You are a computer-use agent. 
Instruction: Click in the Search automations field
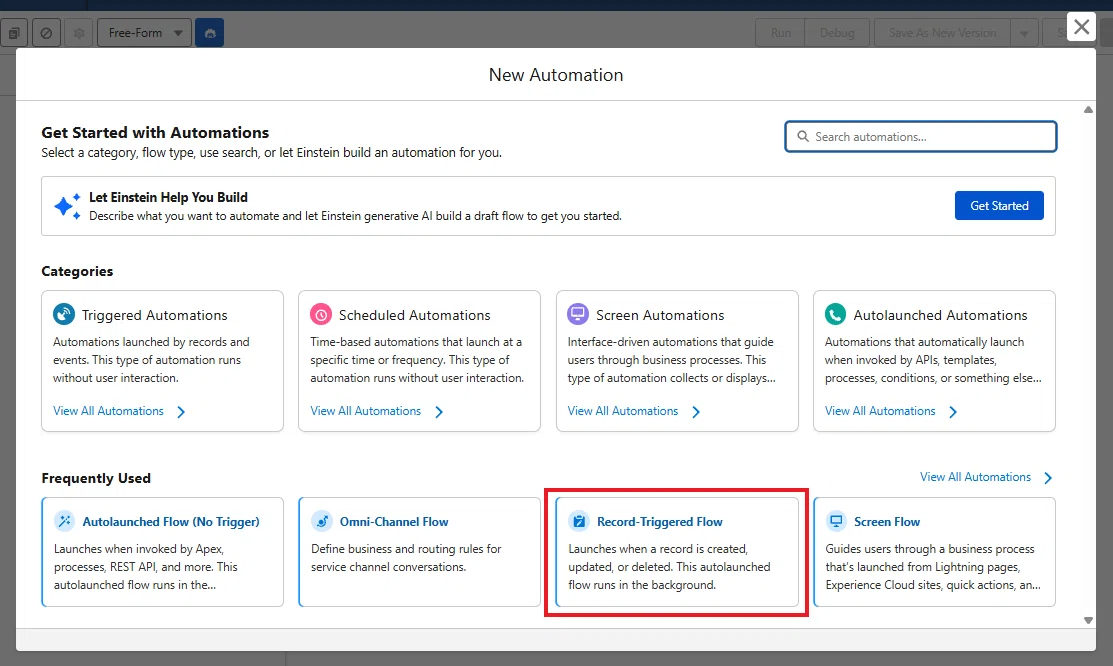click(x=921, y=136)
